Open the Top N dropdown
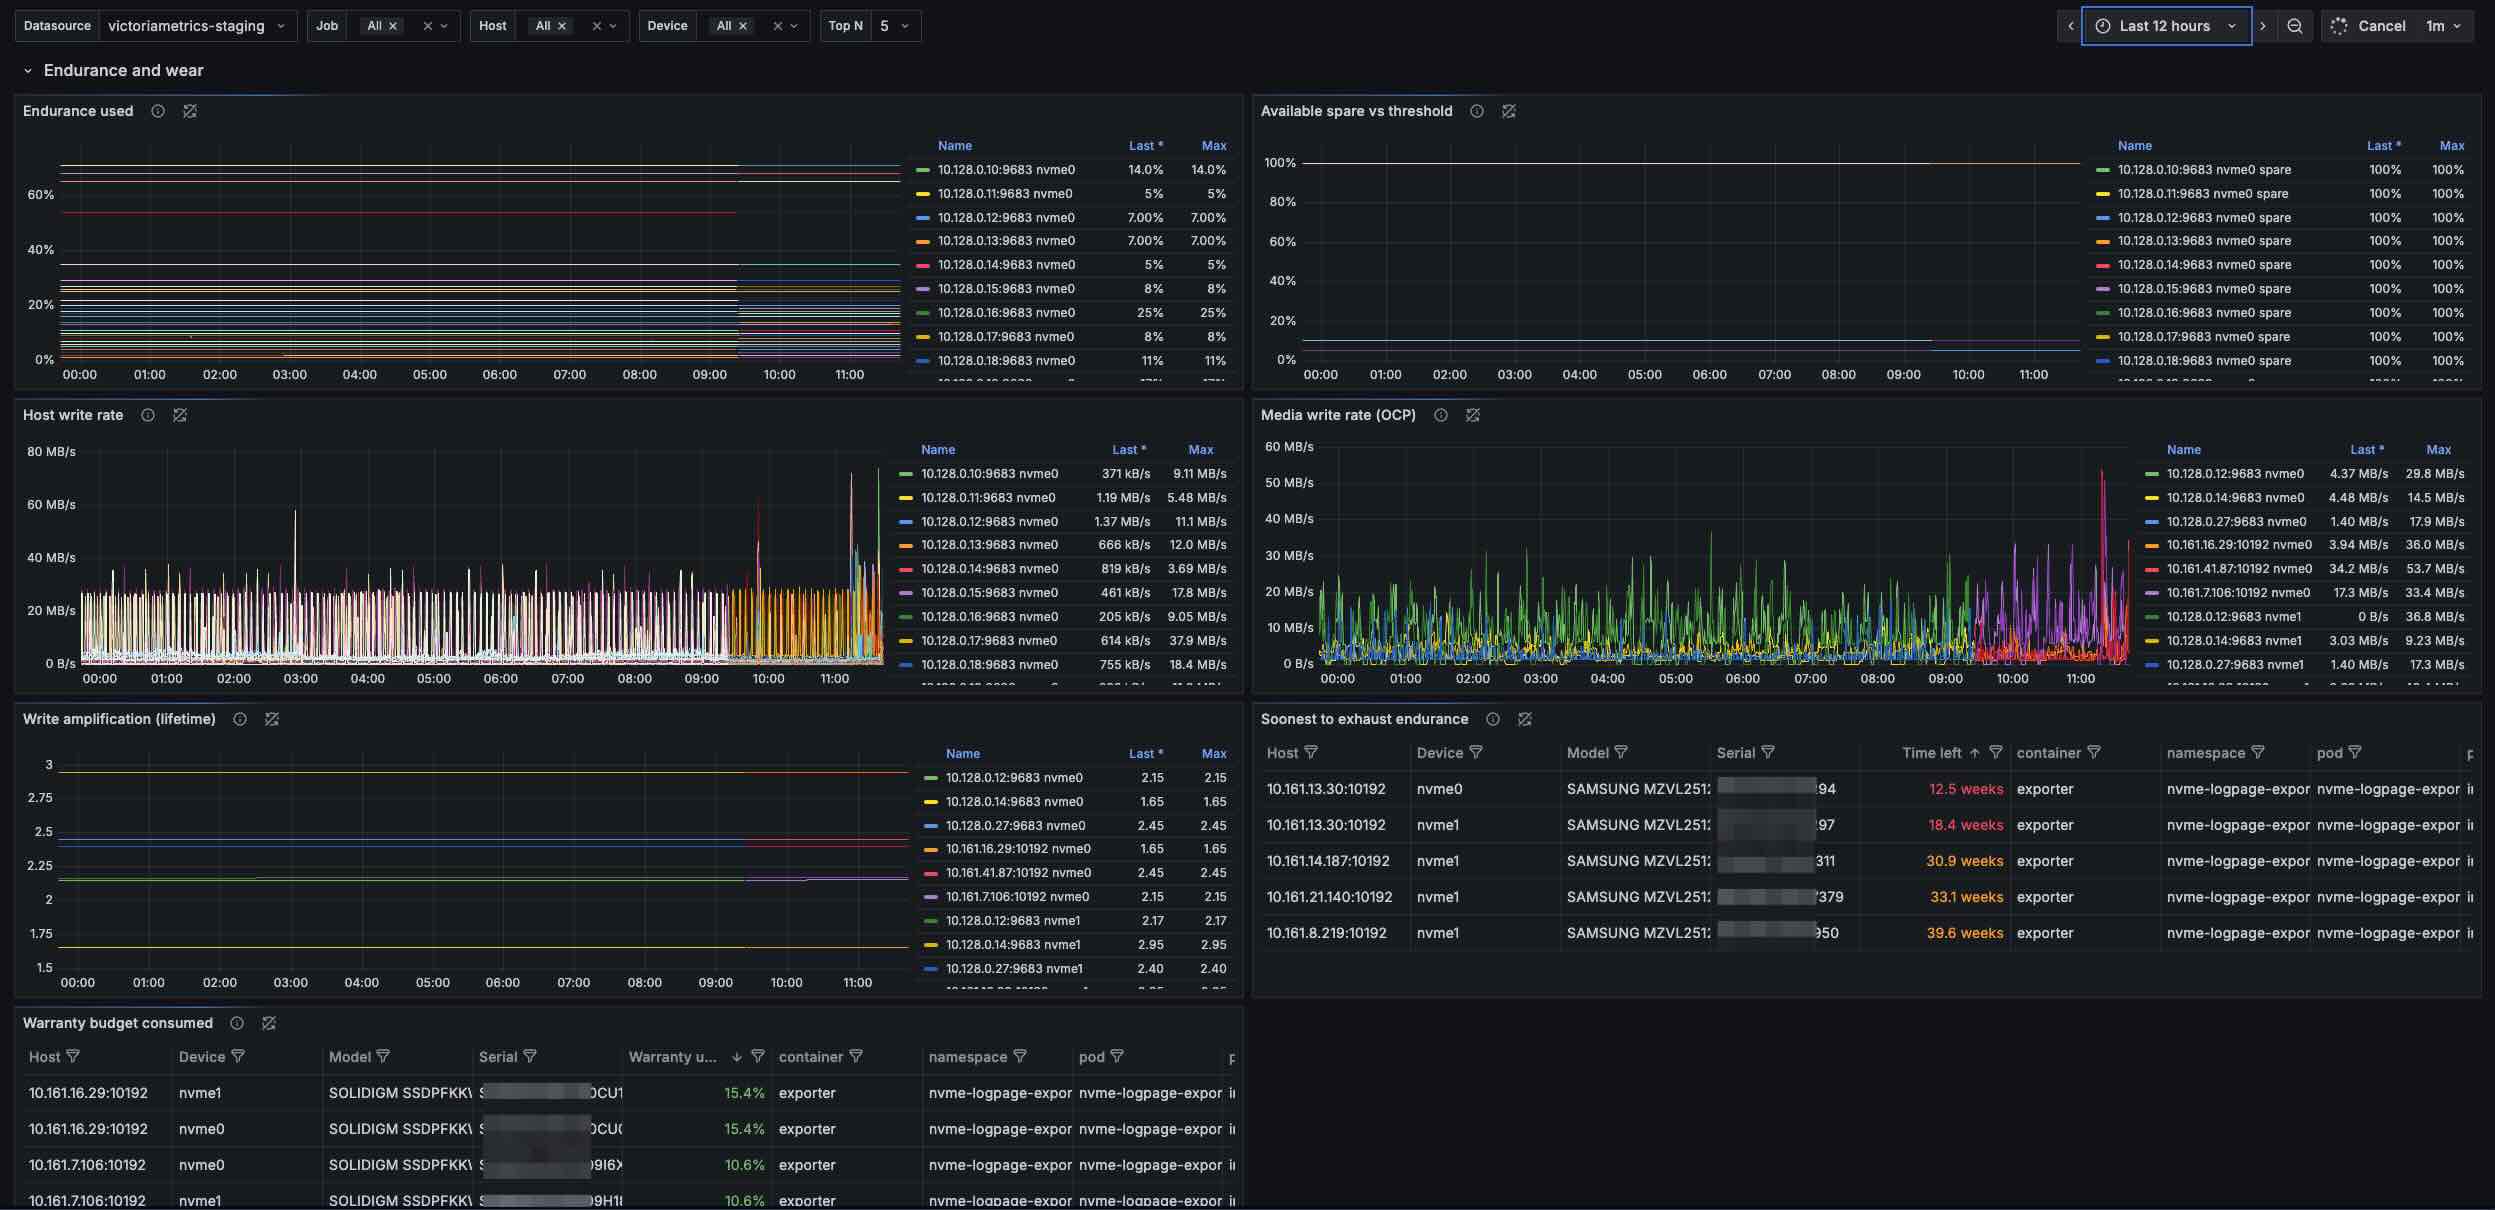Image resolution: width=2495 pixels, height=1210 pixels. tap(895, 26)
